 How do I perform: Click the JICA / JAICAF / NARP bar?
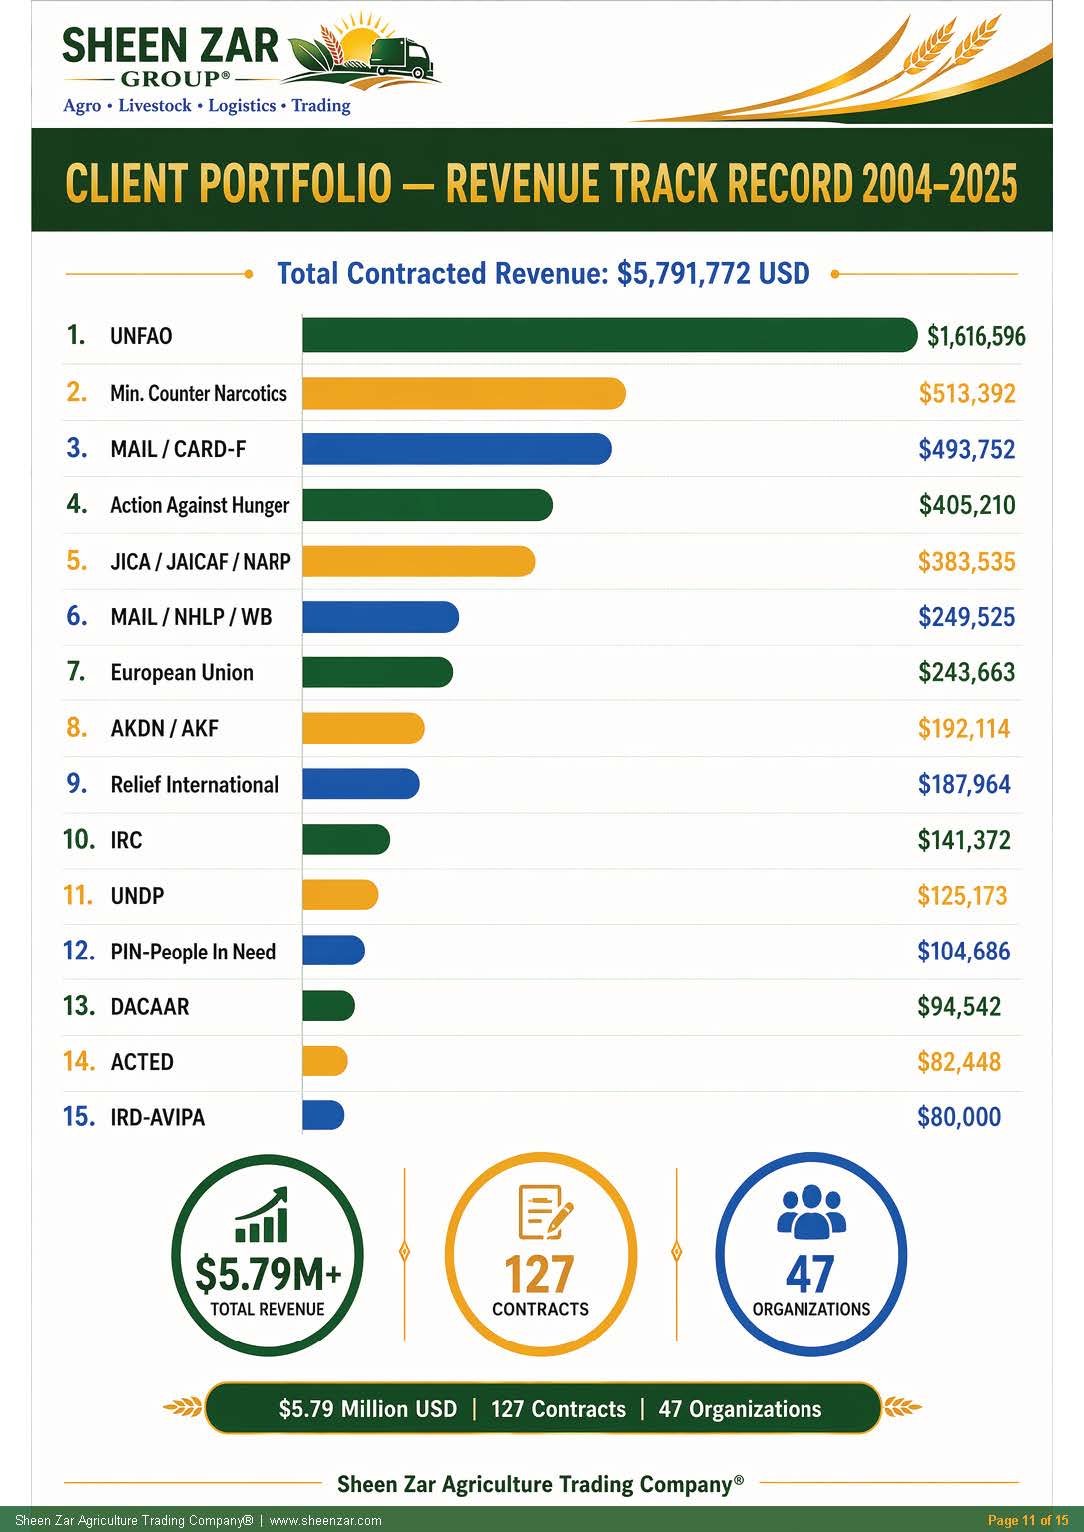(419, 561)
